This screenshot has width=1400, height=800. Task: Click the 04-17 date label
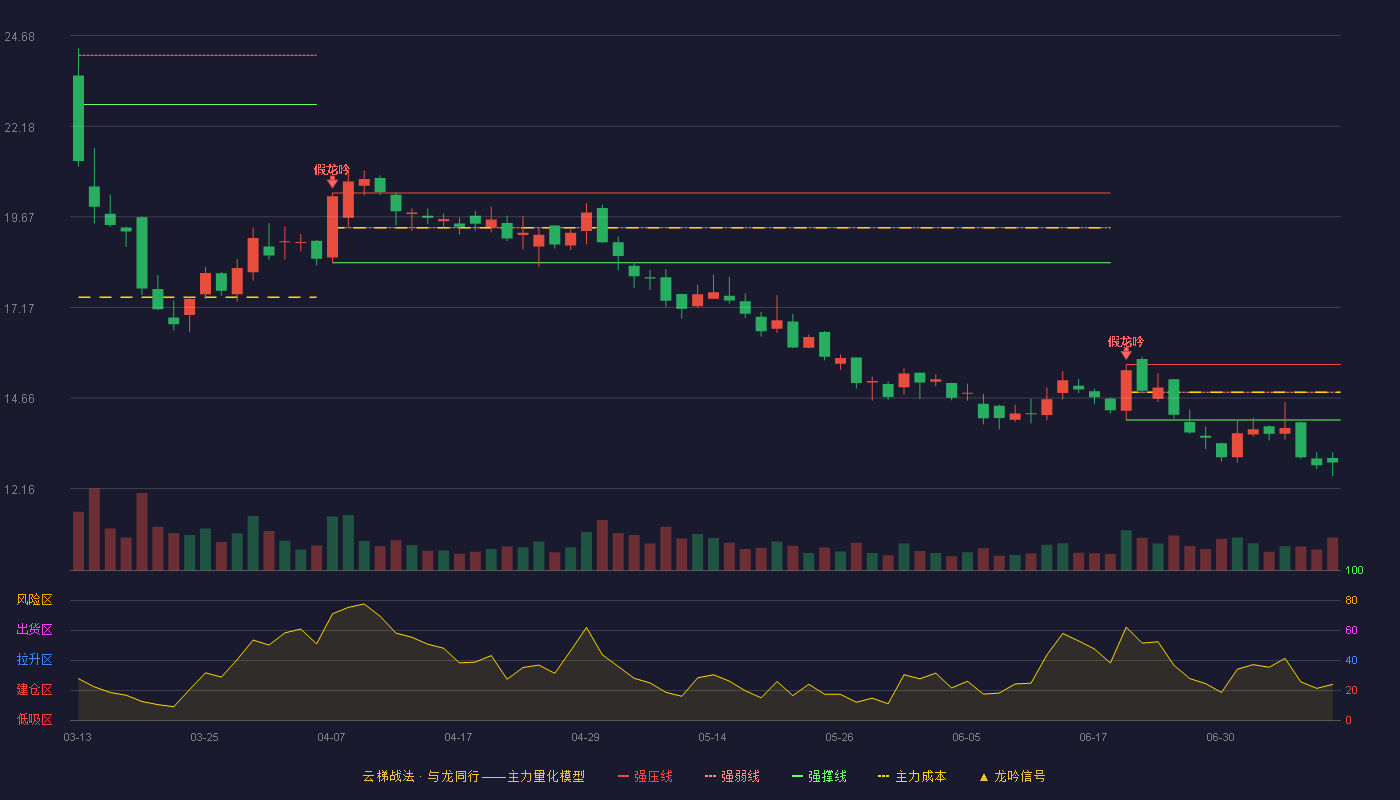tap(458, 737)
